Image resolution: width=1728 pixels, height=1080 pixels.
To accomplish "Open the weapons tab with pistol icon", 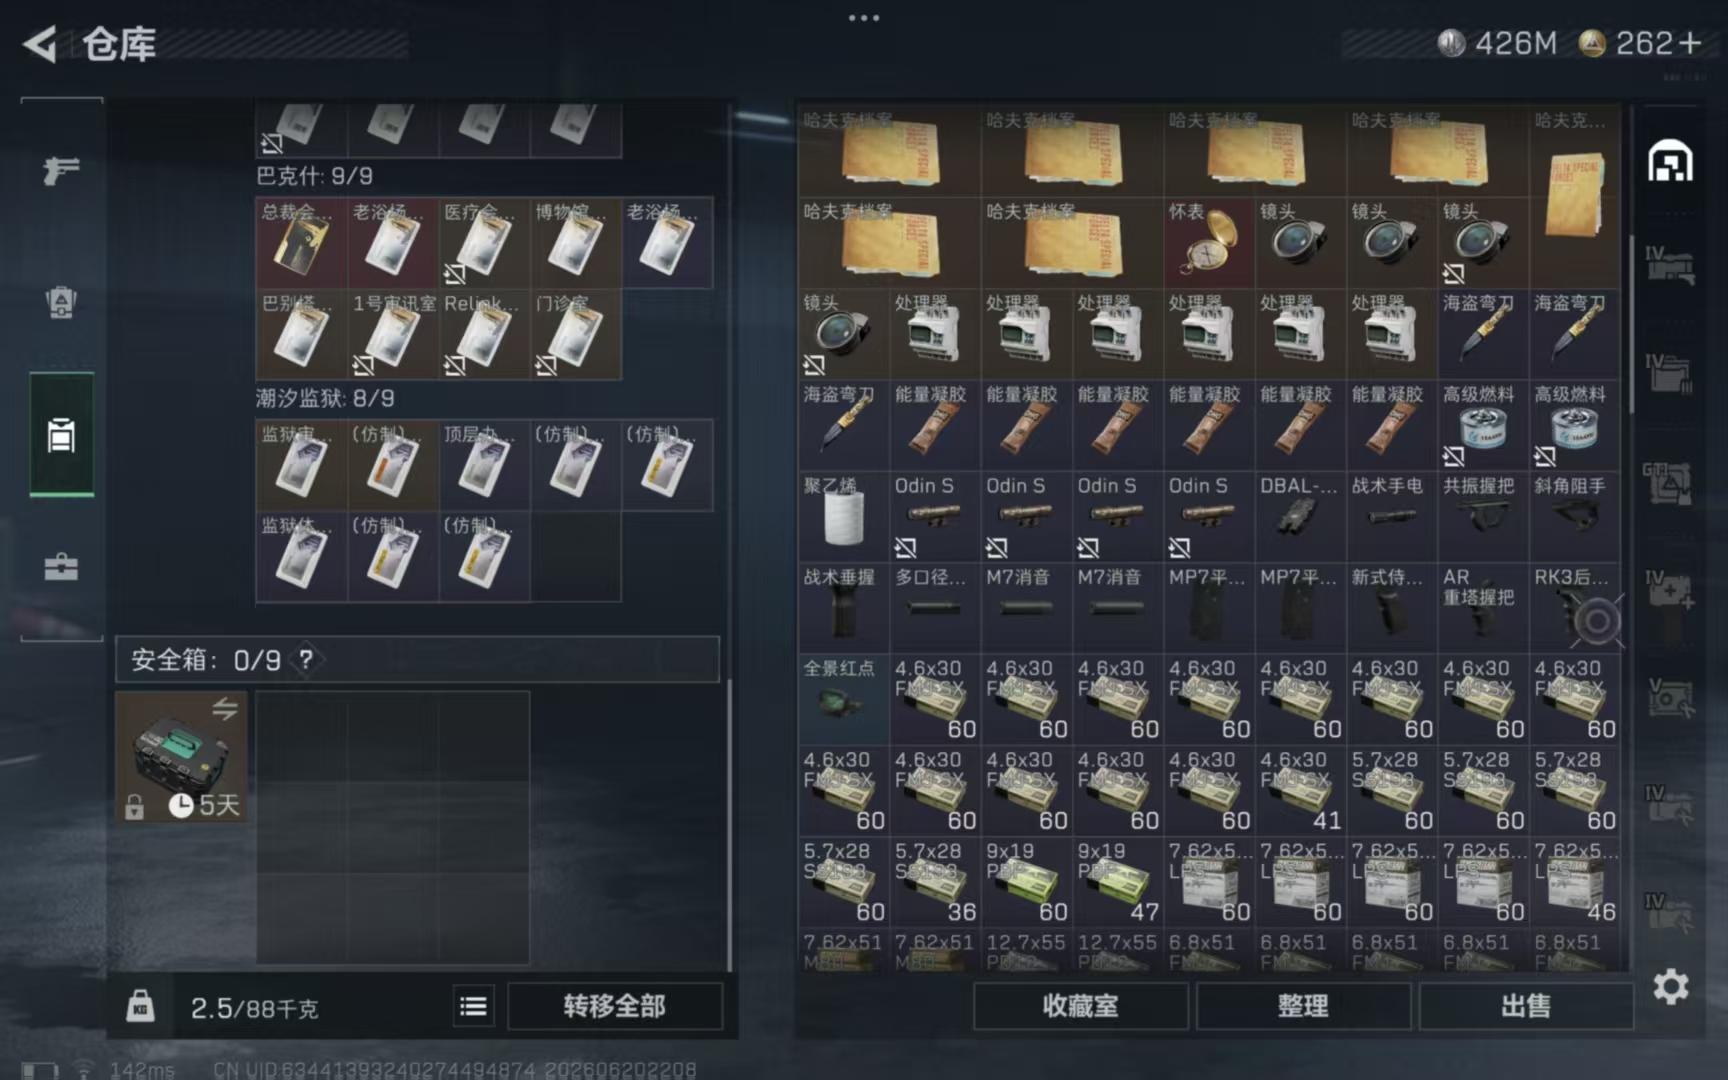I will [61, 171].
